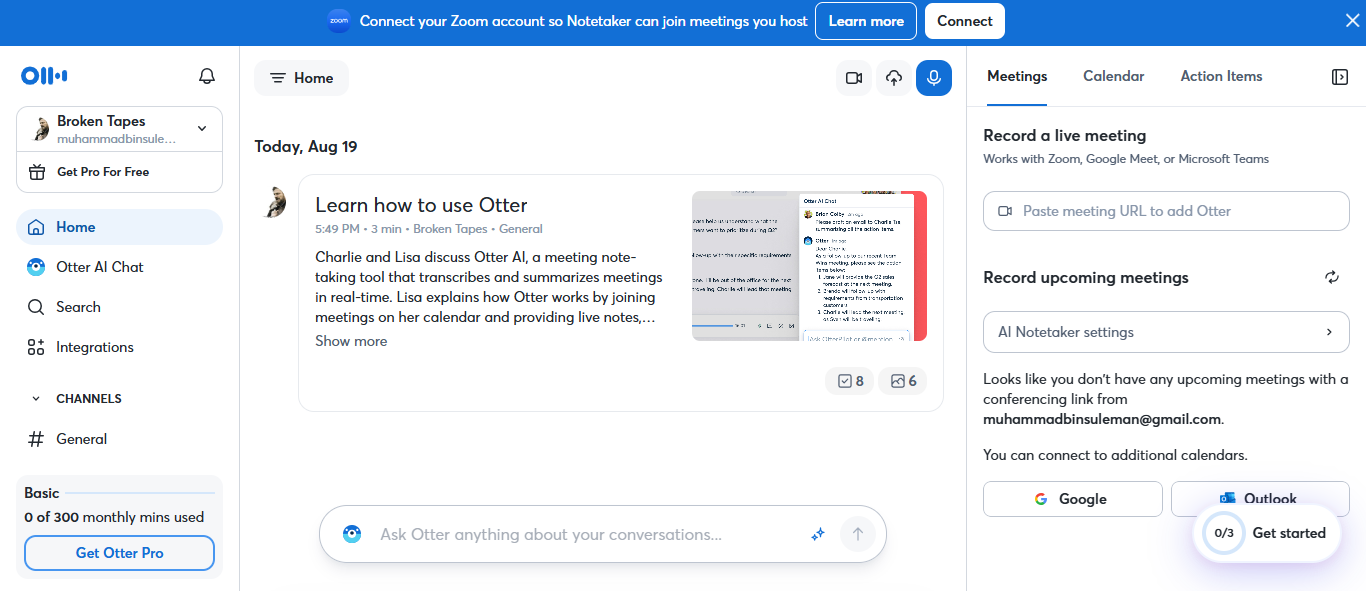Start a video meeting recording
This screenshot has width=1366, height=591.
pos(854,78)
